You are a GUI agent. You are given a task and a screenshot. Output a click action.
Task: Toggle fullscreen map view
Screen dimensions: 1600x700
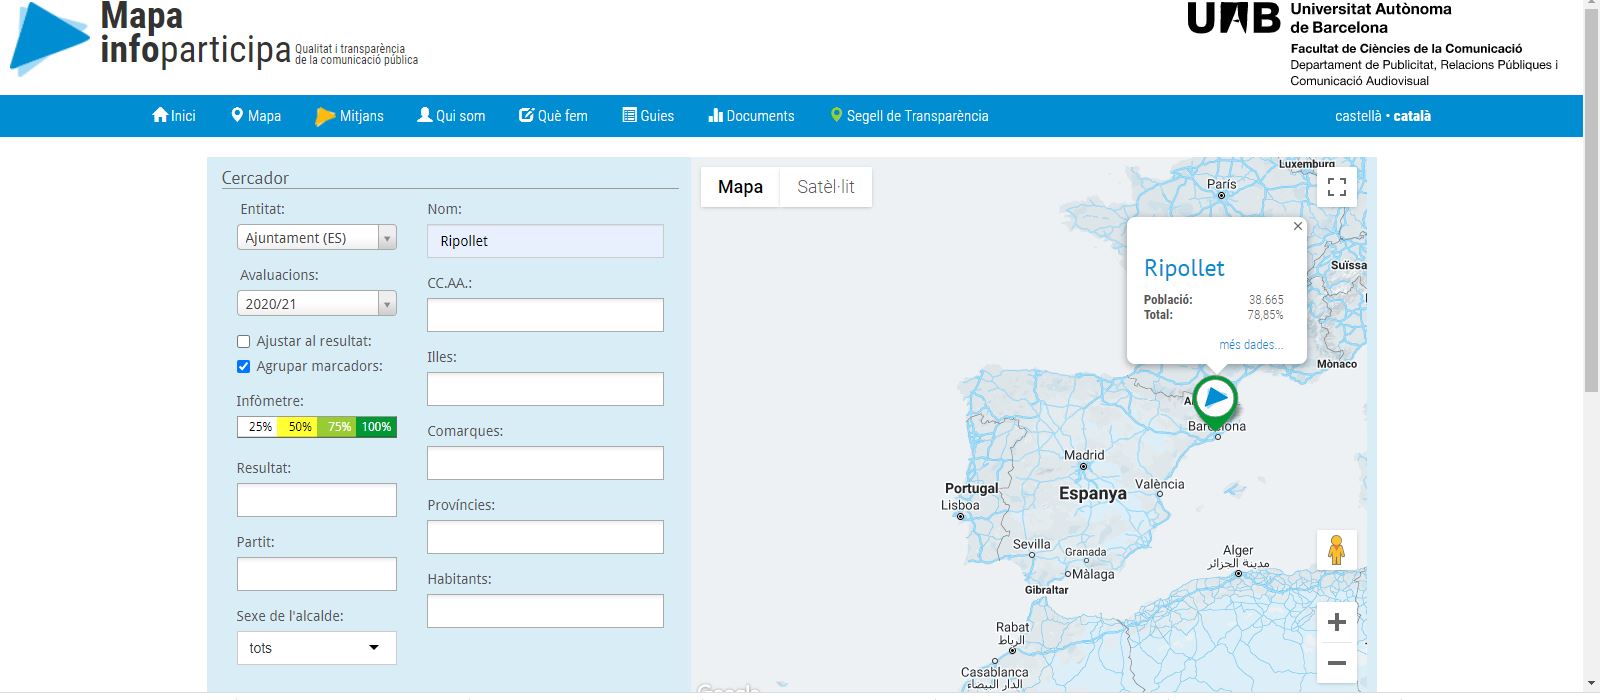[x=1336, y=187]
